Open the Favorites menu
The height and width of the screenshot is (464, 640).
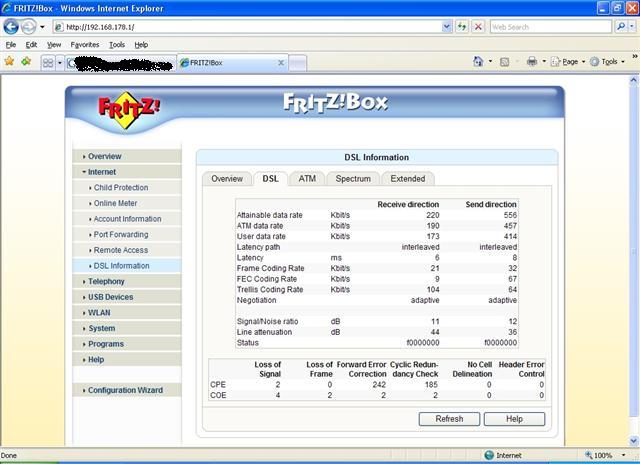[x=85, y=44]
